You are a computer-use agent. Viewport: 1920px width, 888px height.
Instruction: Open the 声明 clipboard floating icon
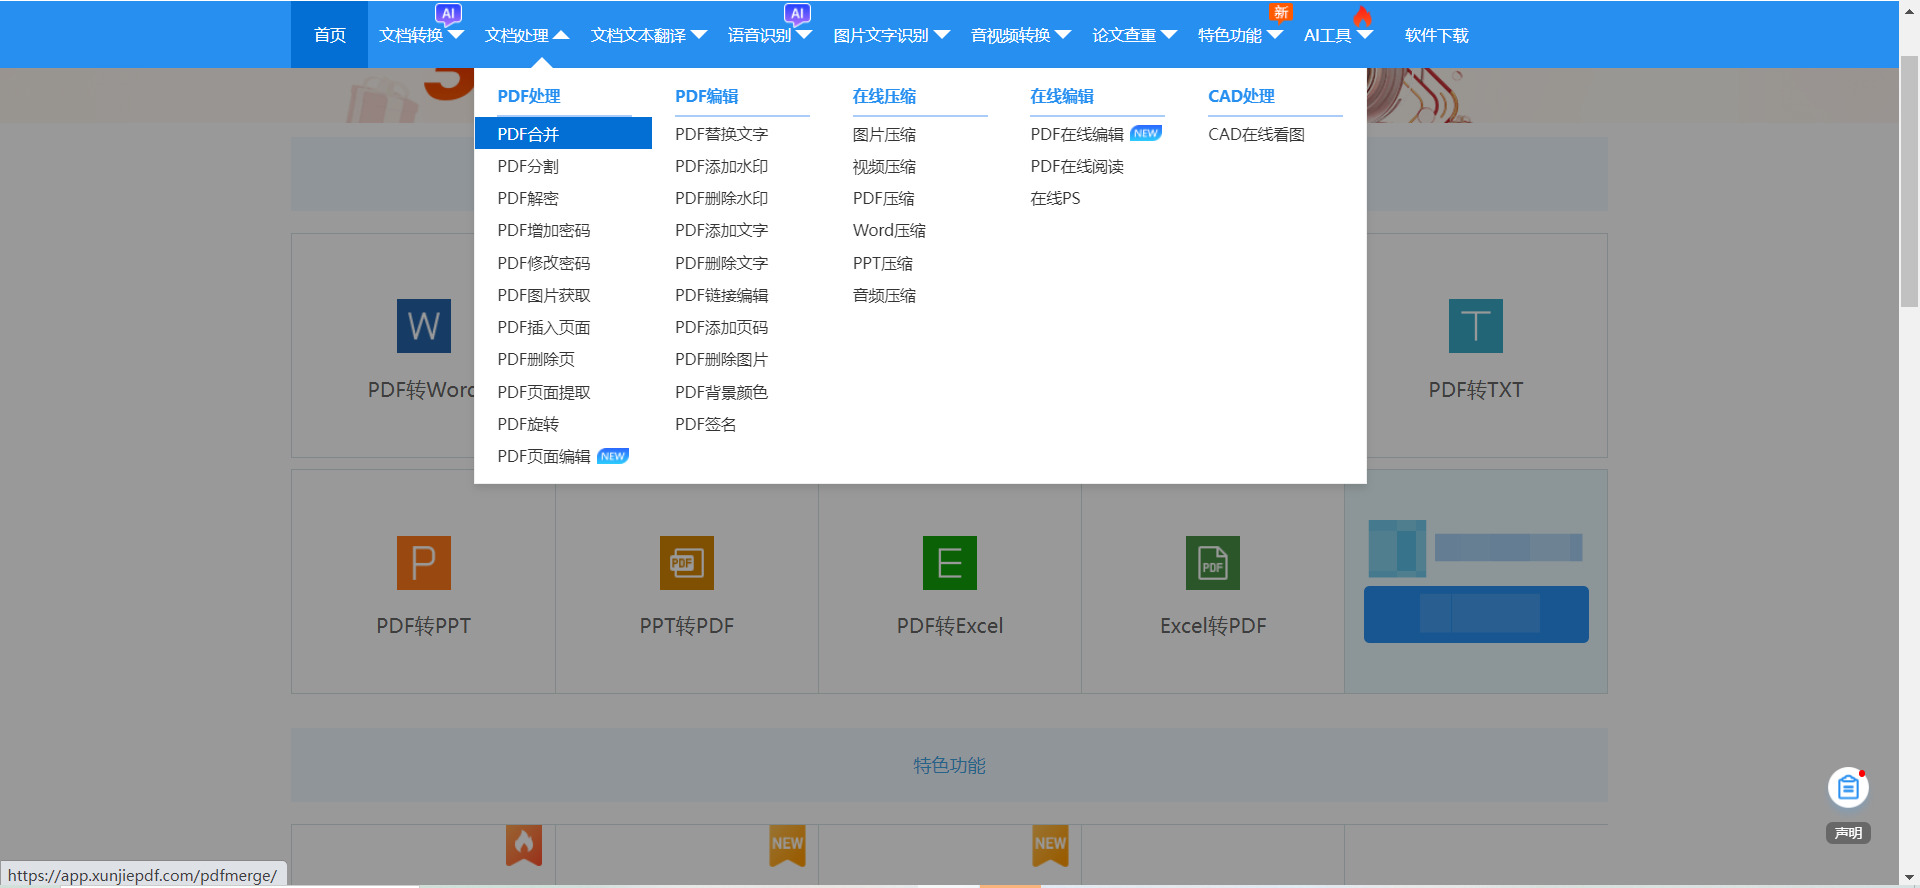[1848, 788]
